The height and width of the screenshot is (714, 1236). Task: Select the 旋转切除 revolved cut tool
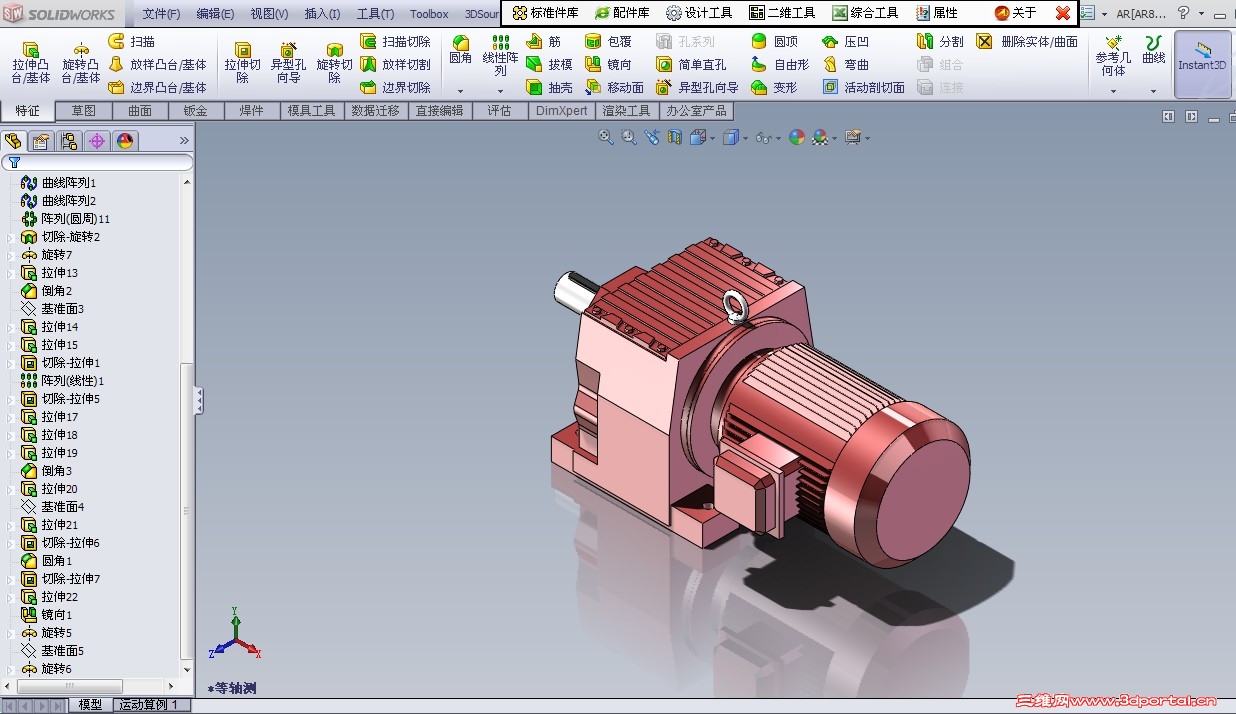(334, 64)
